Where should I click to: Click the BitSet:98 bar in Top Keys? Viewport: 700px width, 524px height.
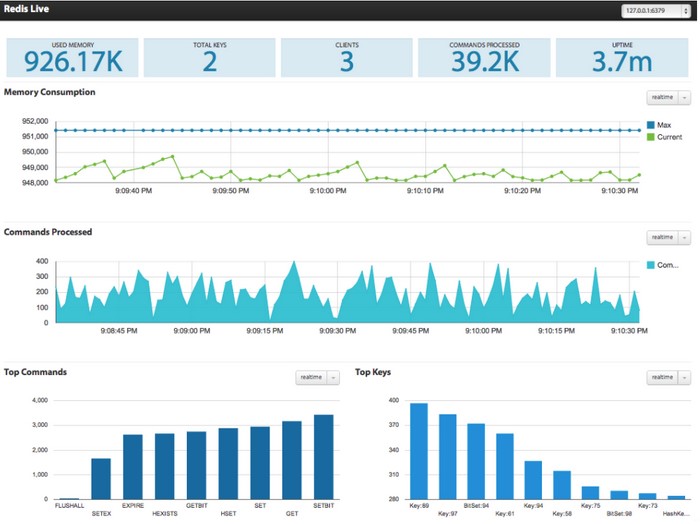pyautogui.click(x=619, y=495)
